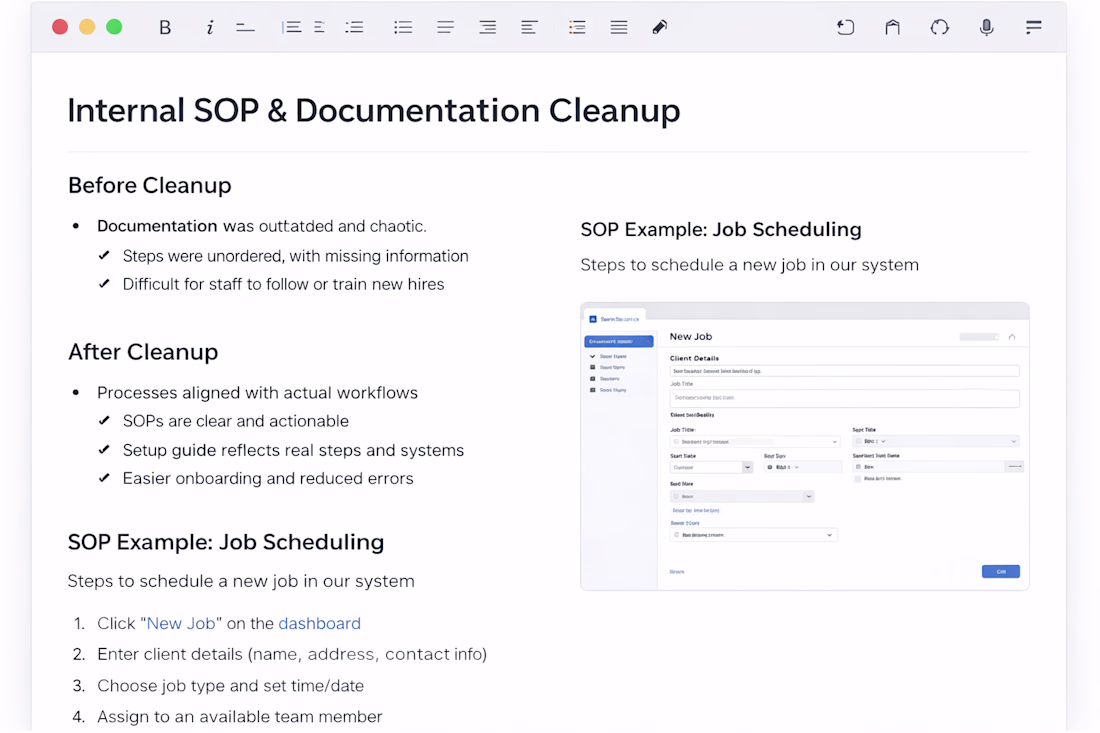Click the "After Cleanup" heading
This screenshot has width=1100, height=733.
(x=143, y=351)
